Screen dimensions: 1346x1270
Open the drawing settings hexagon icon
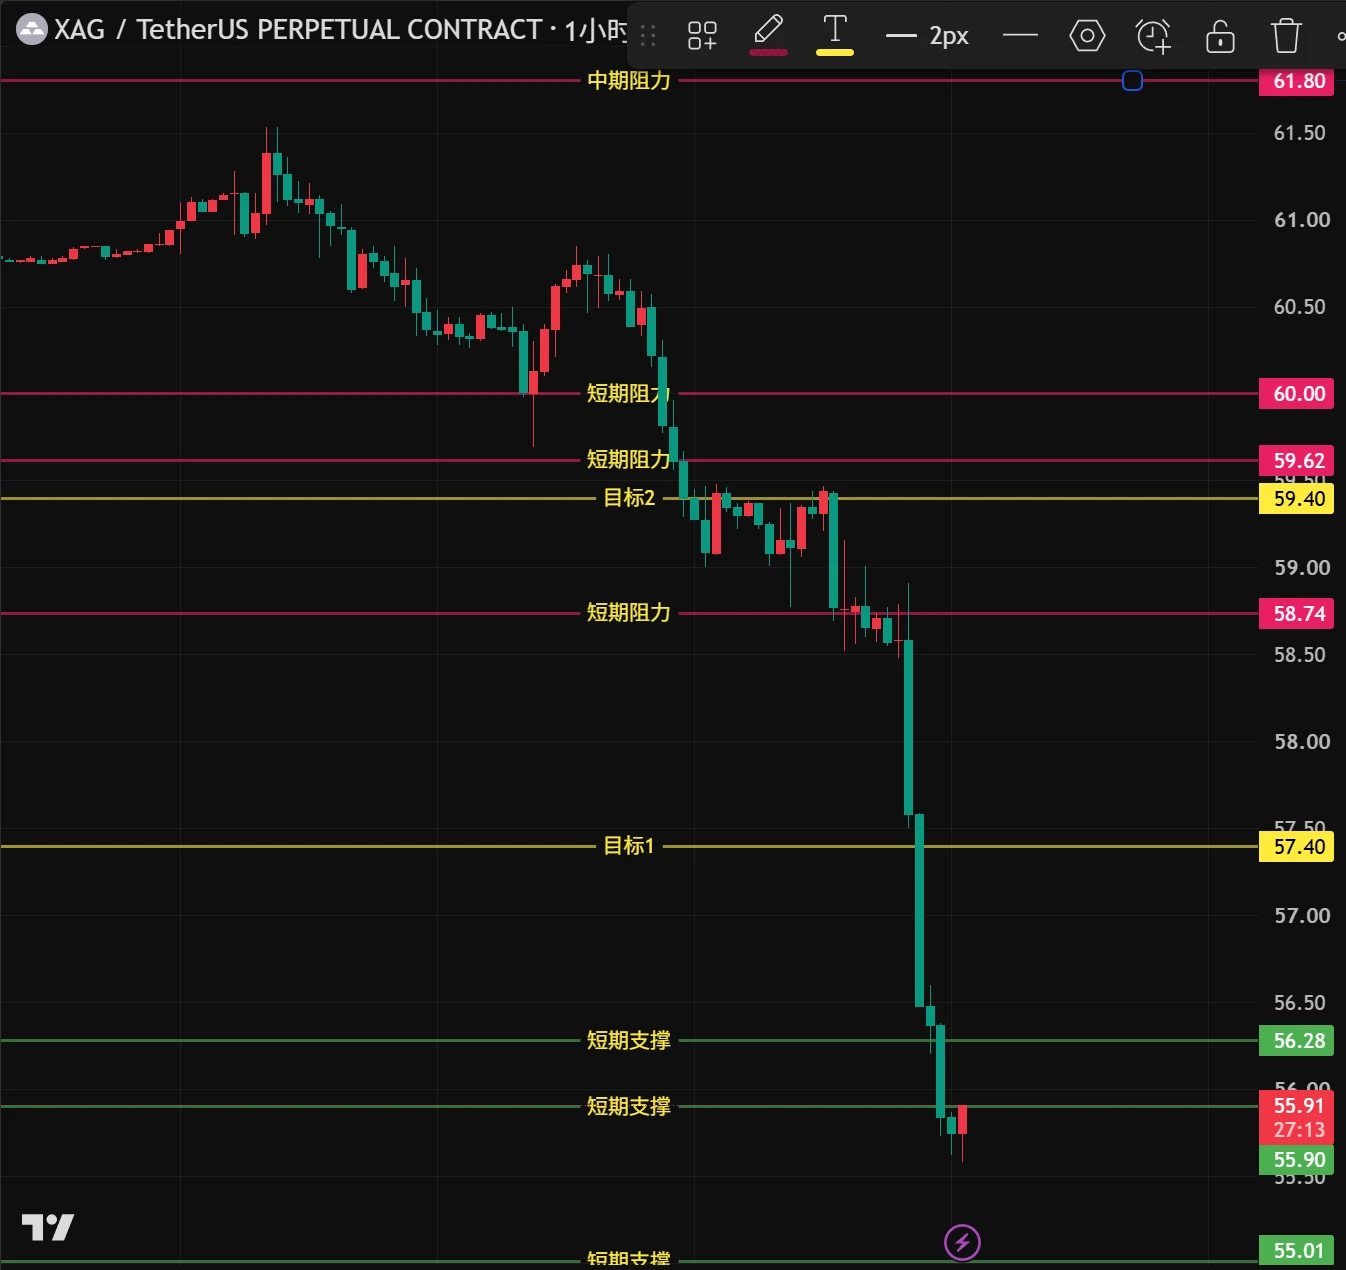pos(1087,36)
